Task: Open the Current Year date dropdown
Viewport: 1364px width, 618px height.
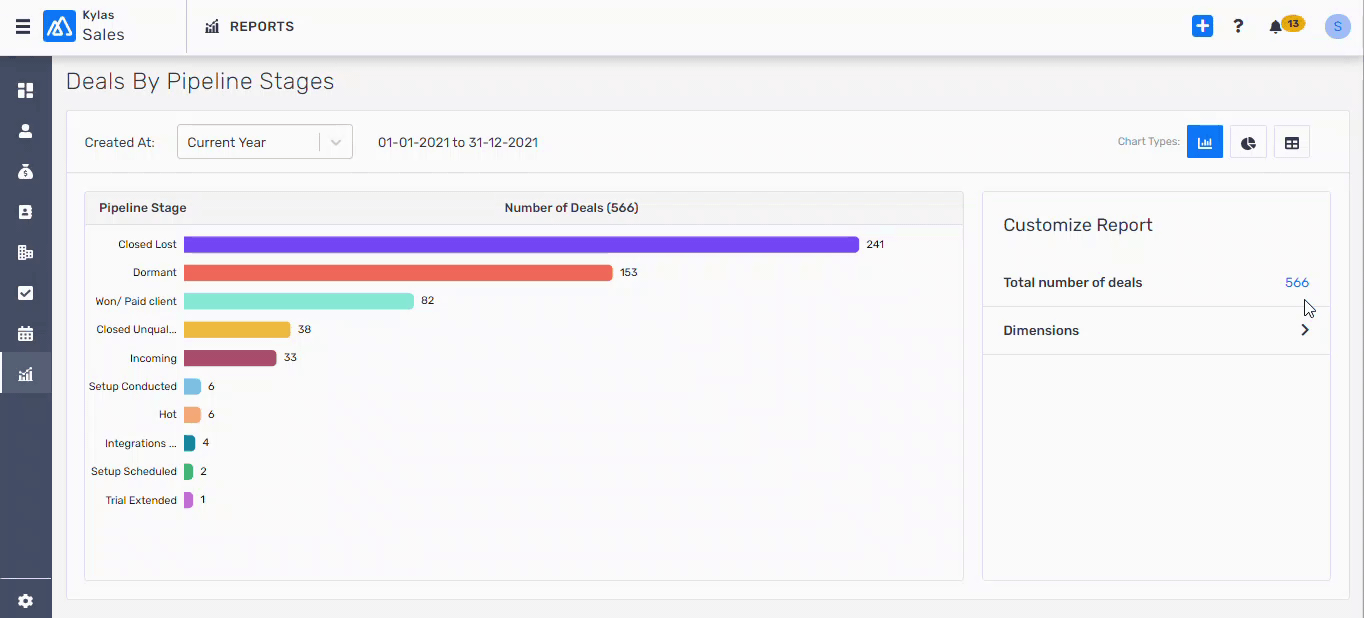Action: (265, 142)
